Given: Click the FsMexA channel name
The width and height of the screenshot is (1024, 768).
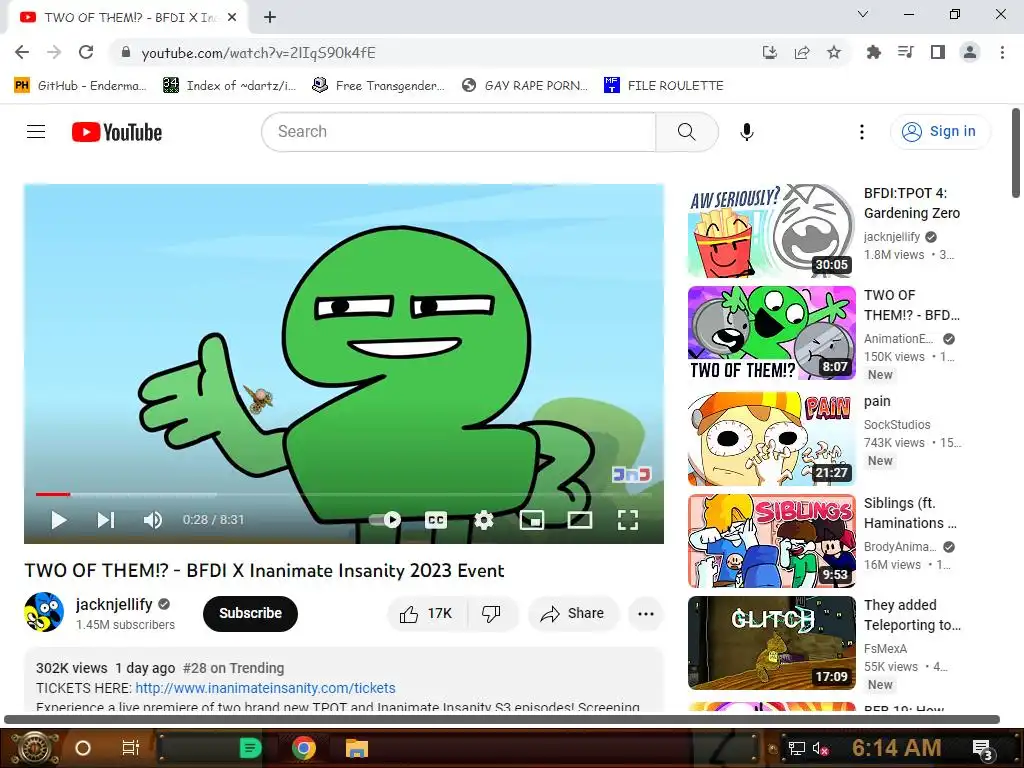Looking at the screenshot, I should 886,648.
